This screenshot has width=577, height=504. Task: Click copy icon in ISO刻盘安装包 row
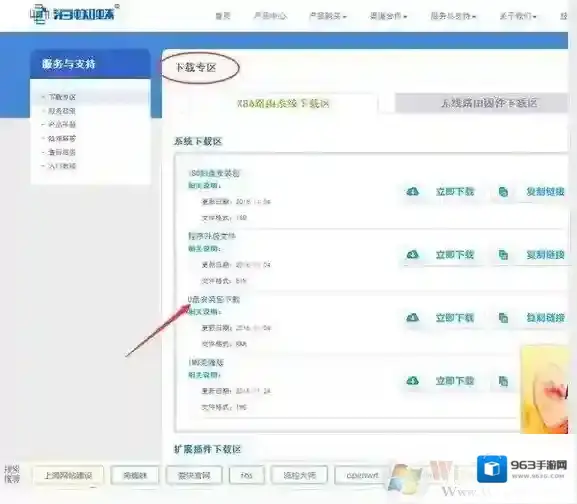pos(503,191)
